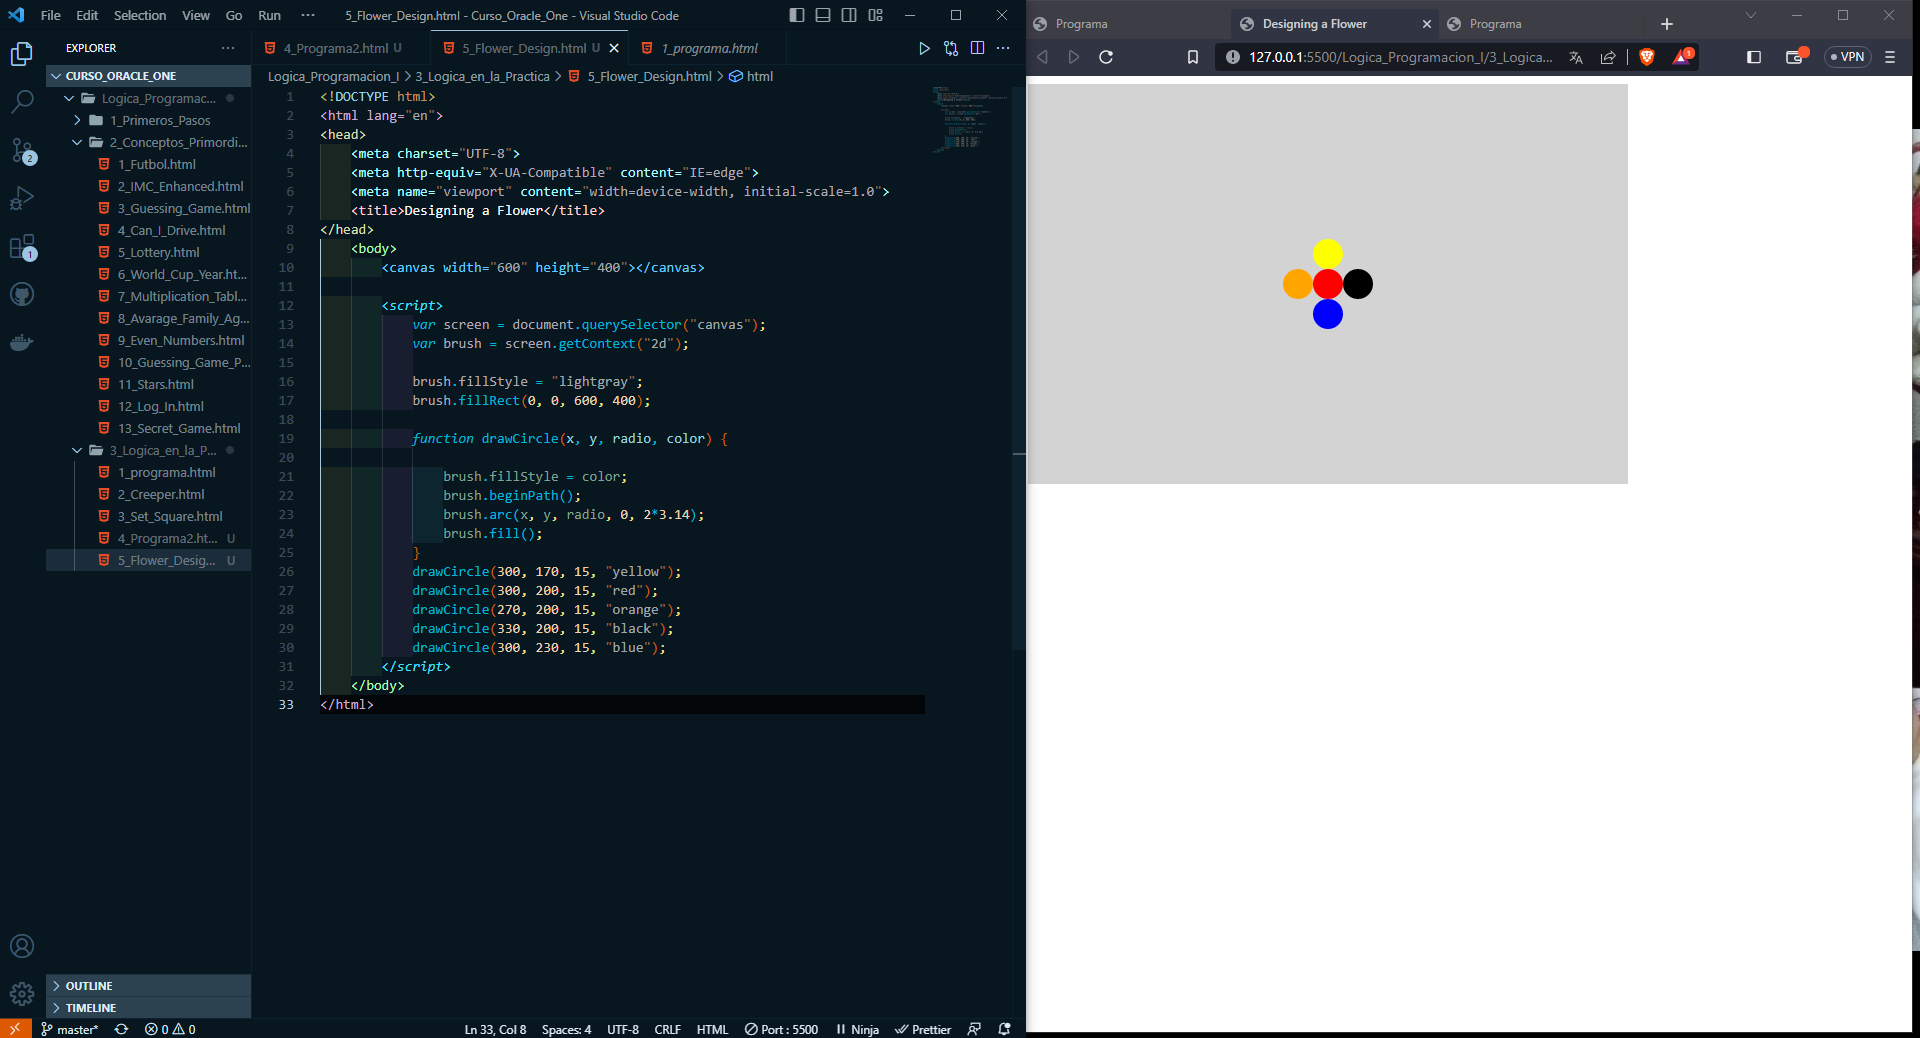Viewport: 1920px width, 1038px height.
Task: Open the GitHub view in the activity bar
Action: tap(22, 294)
